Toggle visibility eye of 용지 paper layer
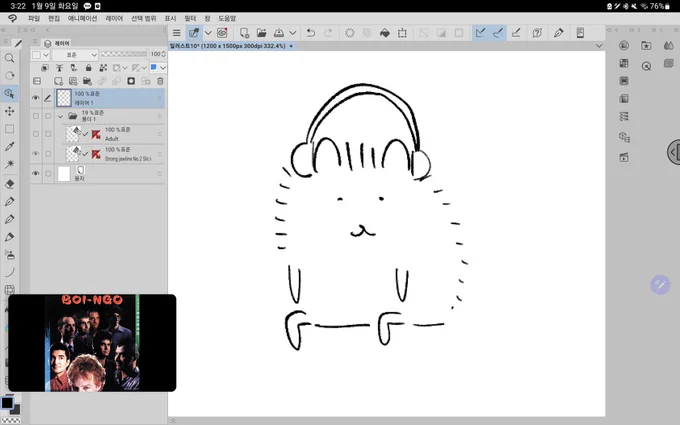The image size is (680, 425). click(36, 173)
